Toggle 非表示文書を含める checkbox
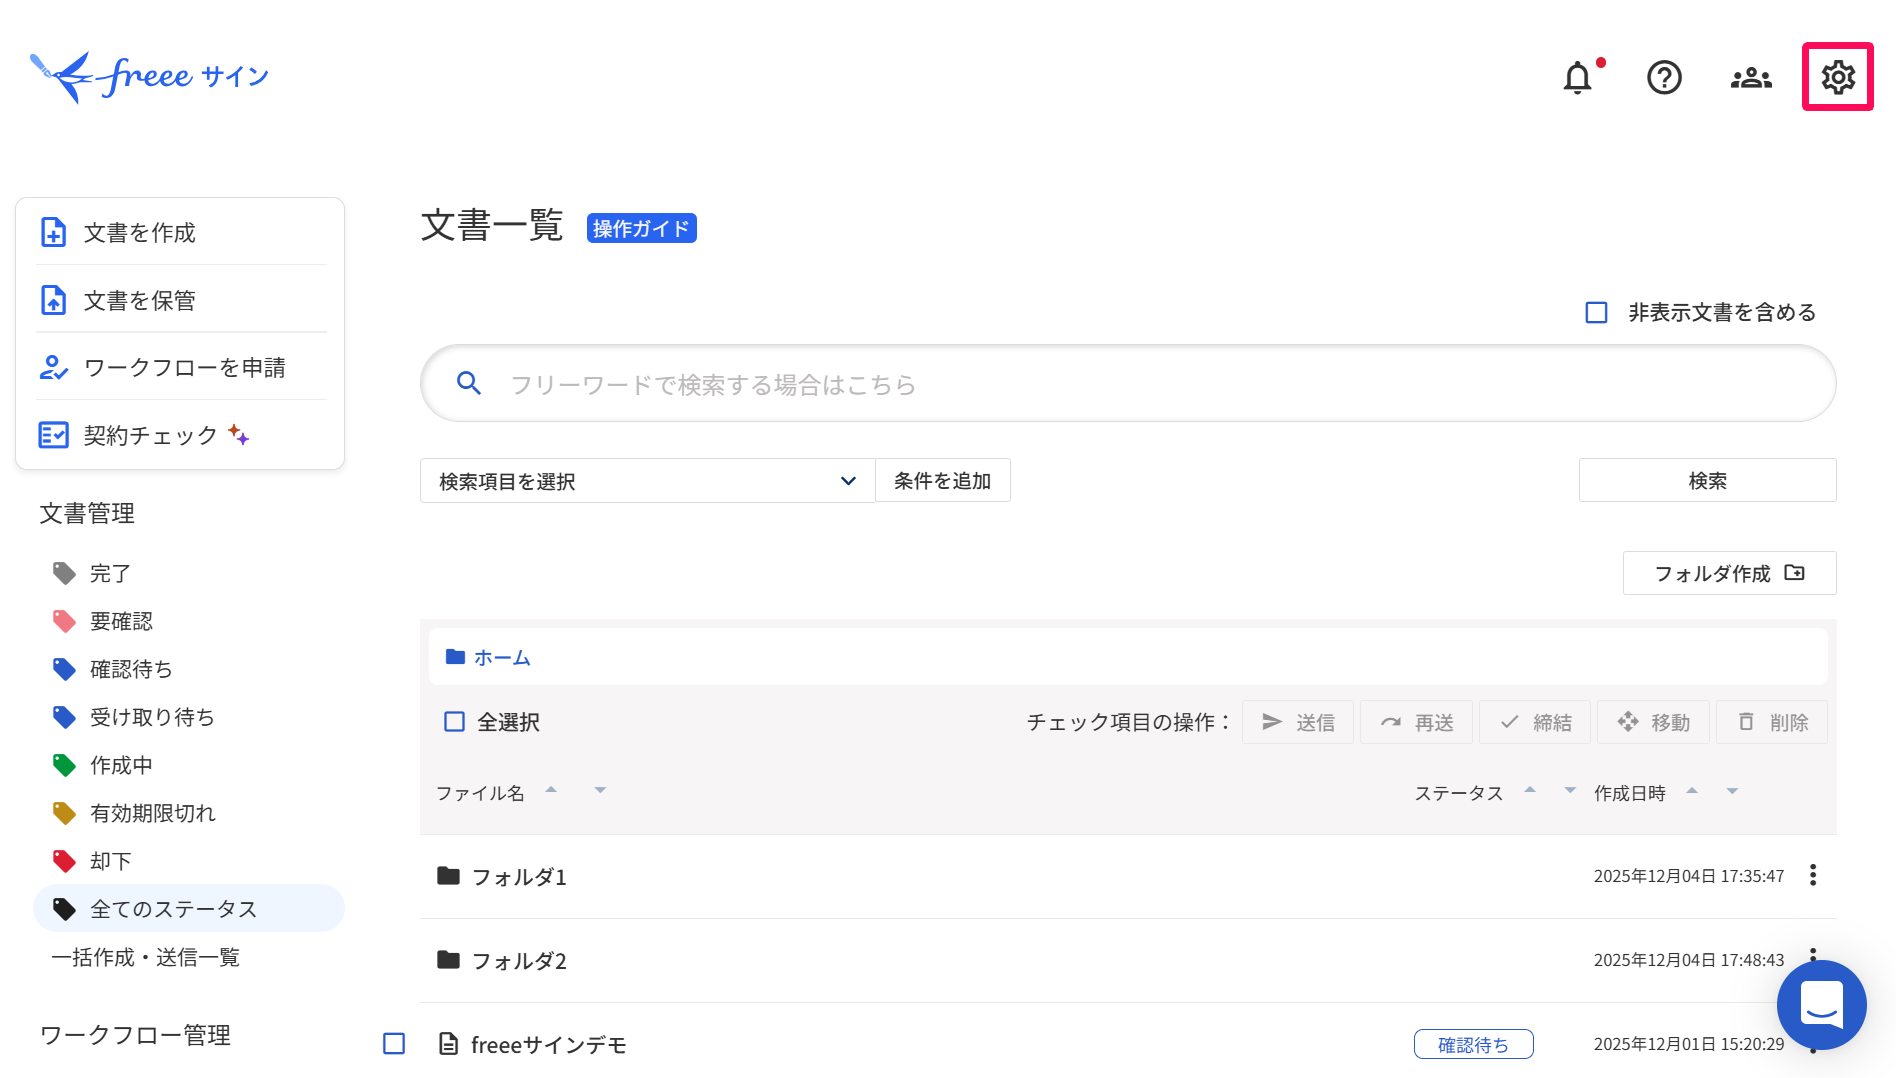 1597,312
